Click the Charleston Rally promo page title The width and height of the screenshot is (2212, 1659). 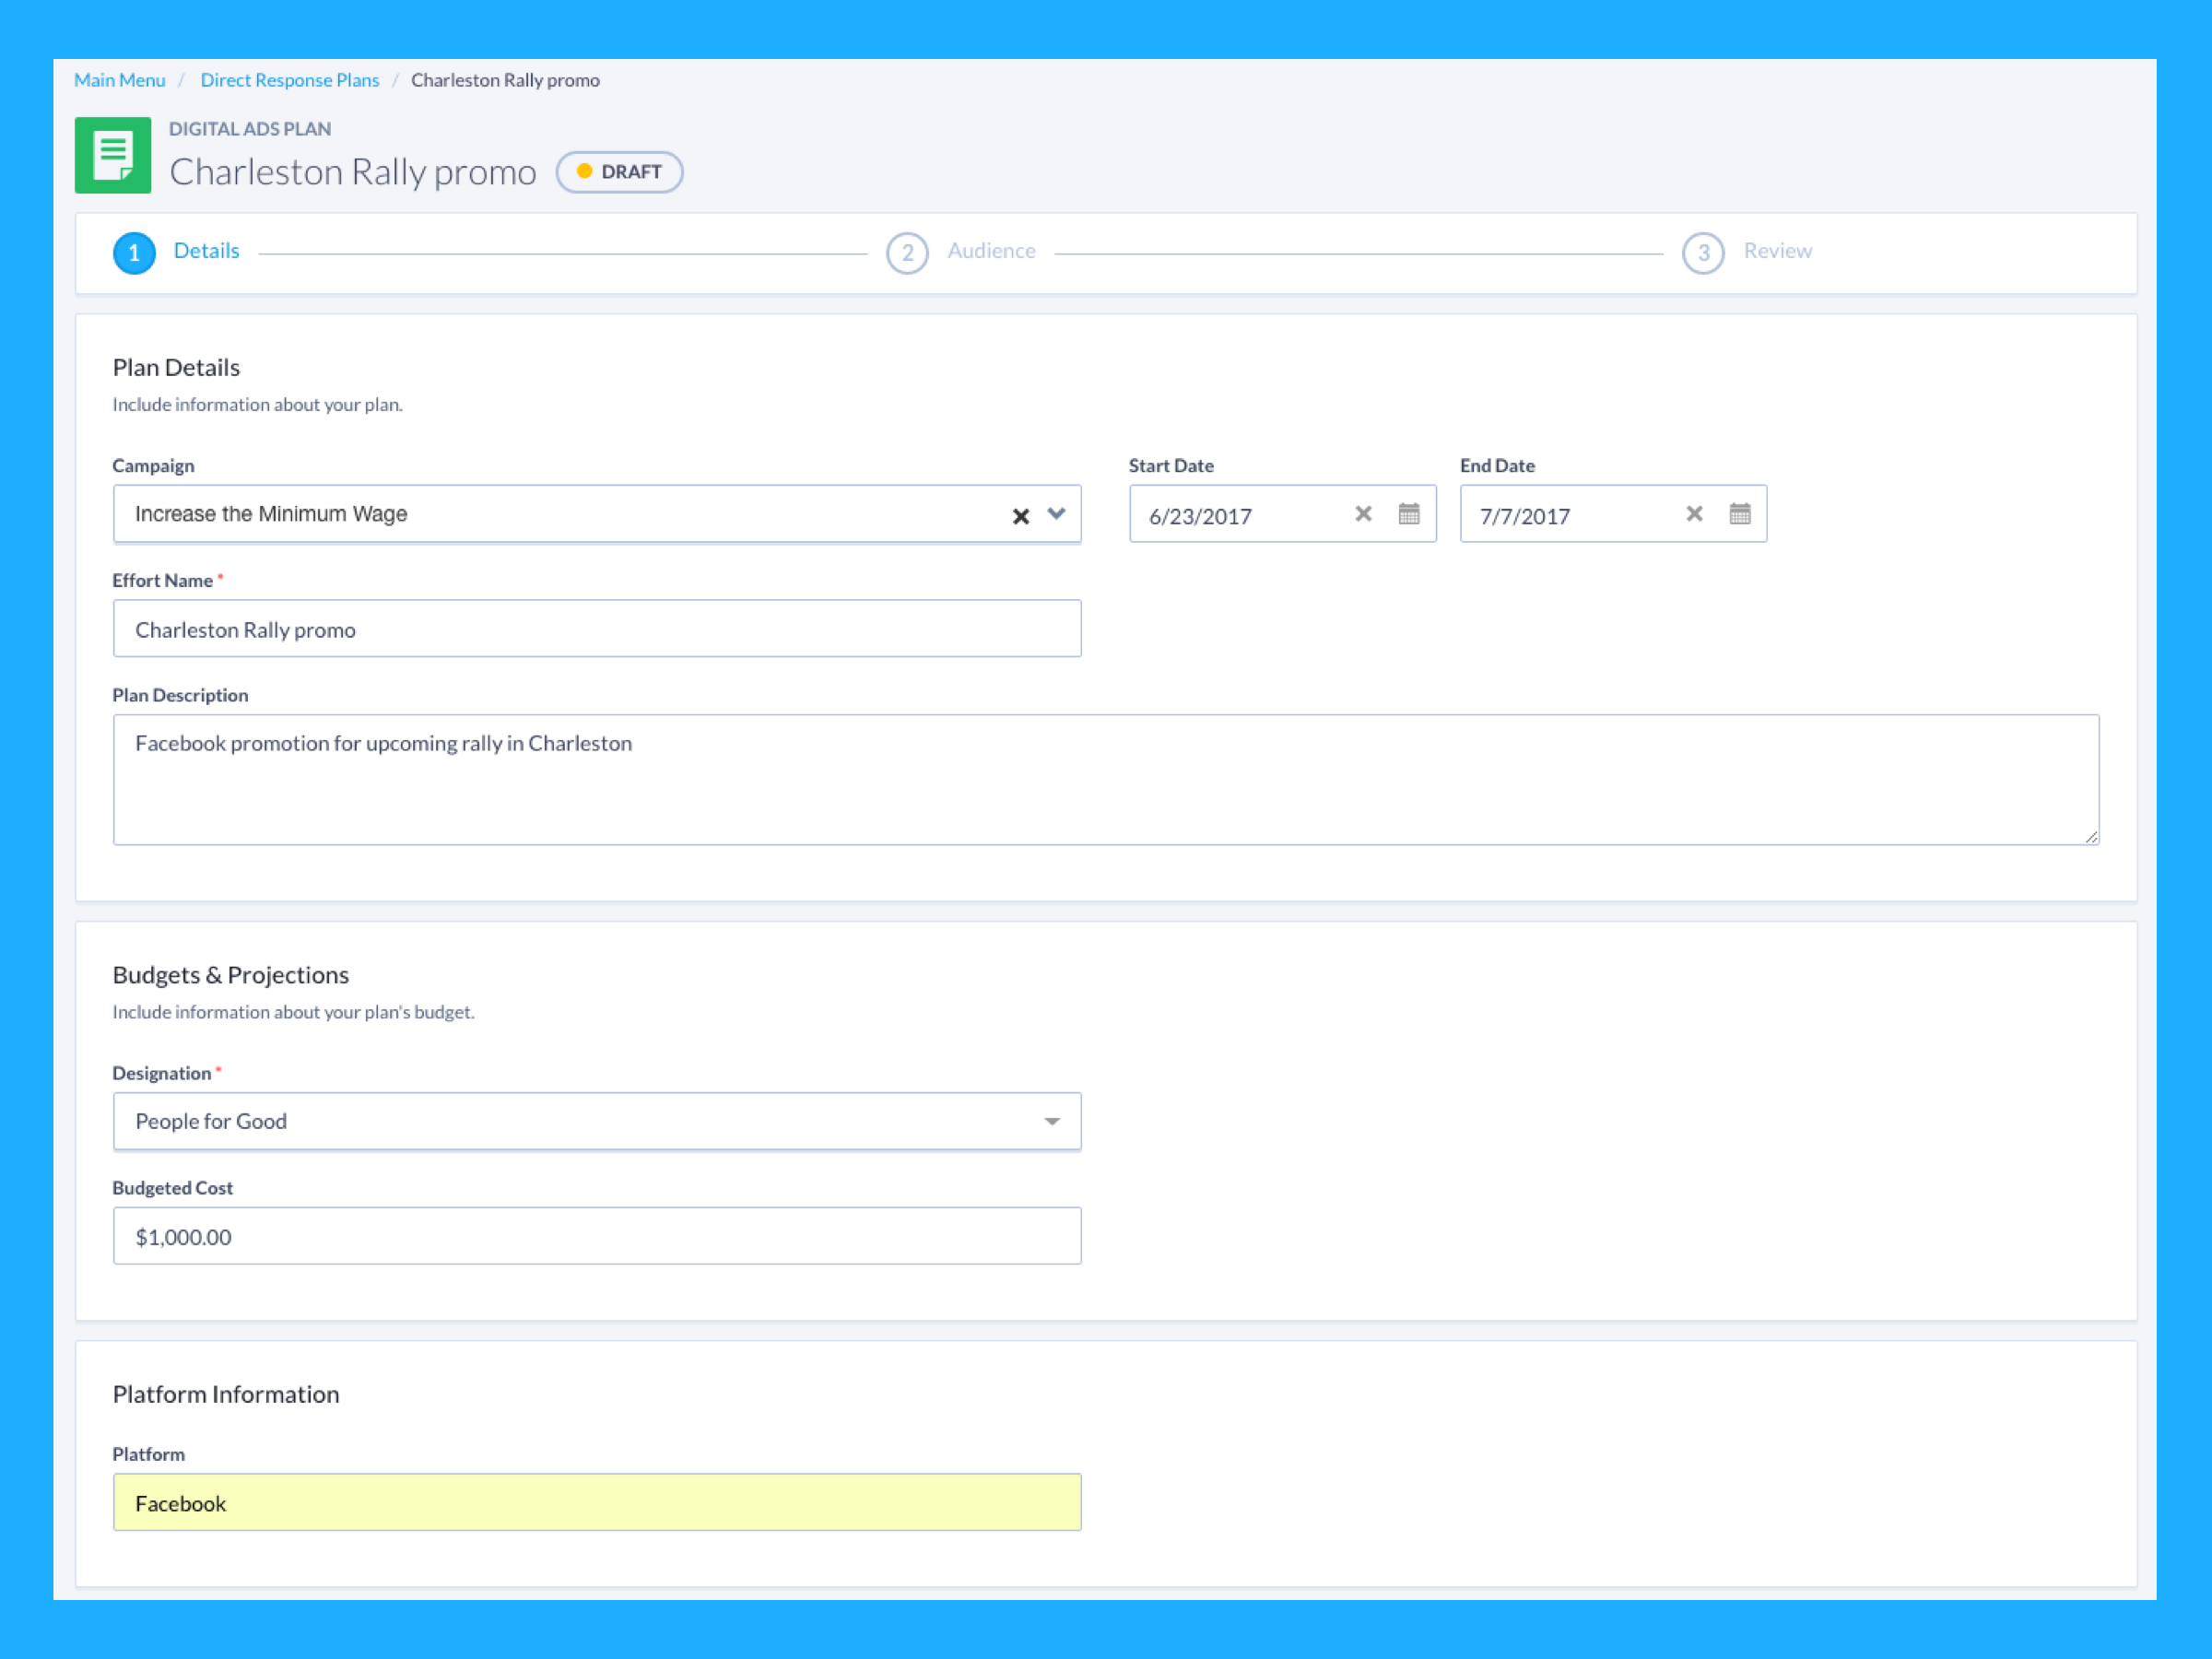(353, 173)
